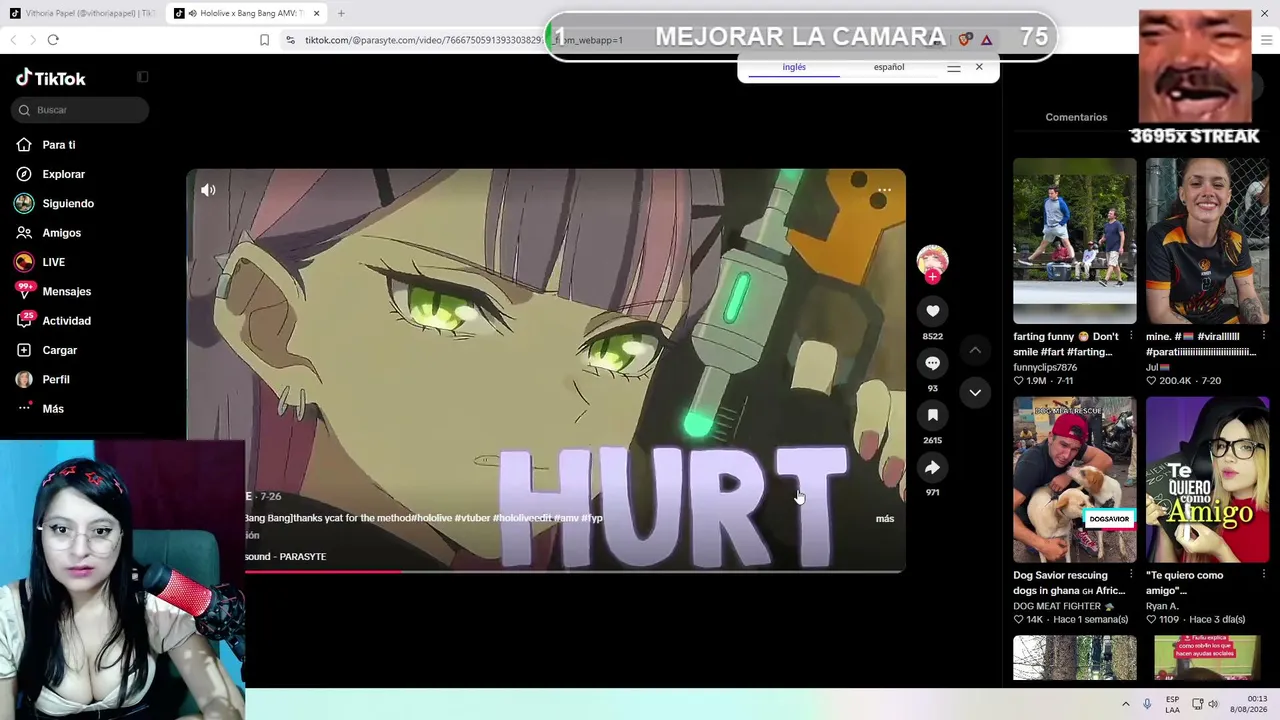The height and width of the screenshot is (720, 1280).
Task: Follow the creator with the plus badge
Action: coord(932,277)
